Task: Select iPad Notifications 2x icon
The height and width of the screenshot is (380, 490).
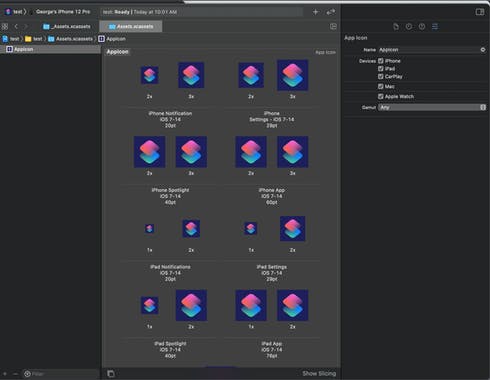Action: 191,229
